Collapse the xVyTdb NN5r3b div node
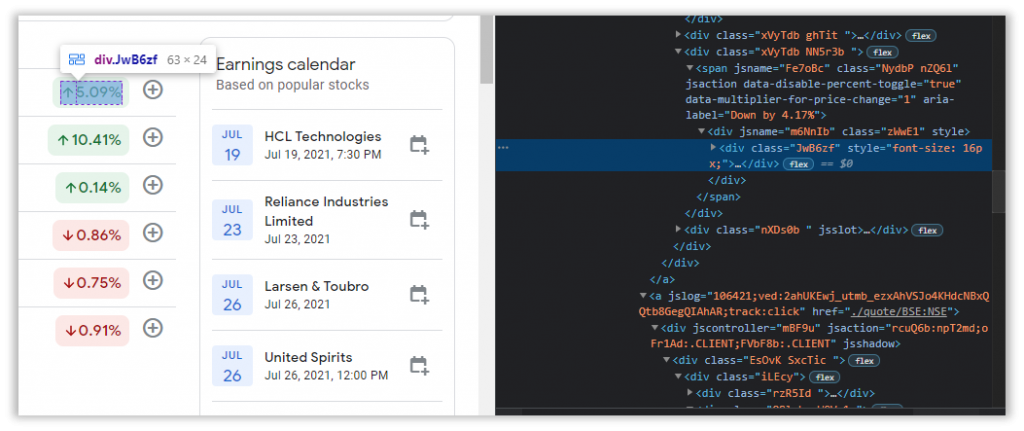 click(x=679, y=51)
